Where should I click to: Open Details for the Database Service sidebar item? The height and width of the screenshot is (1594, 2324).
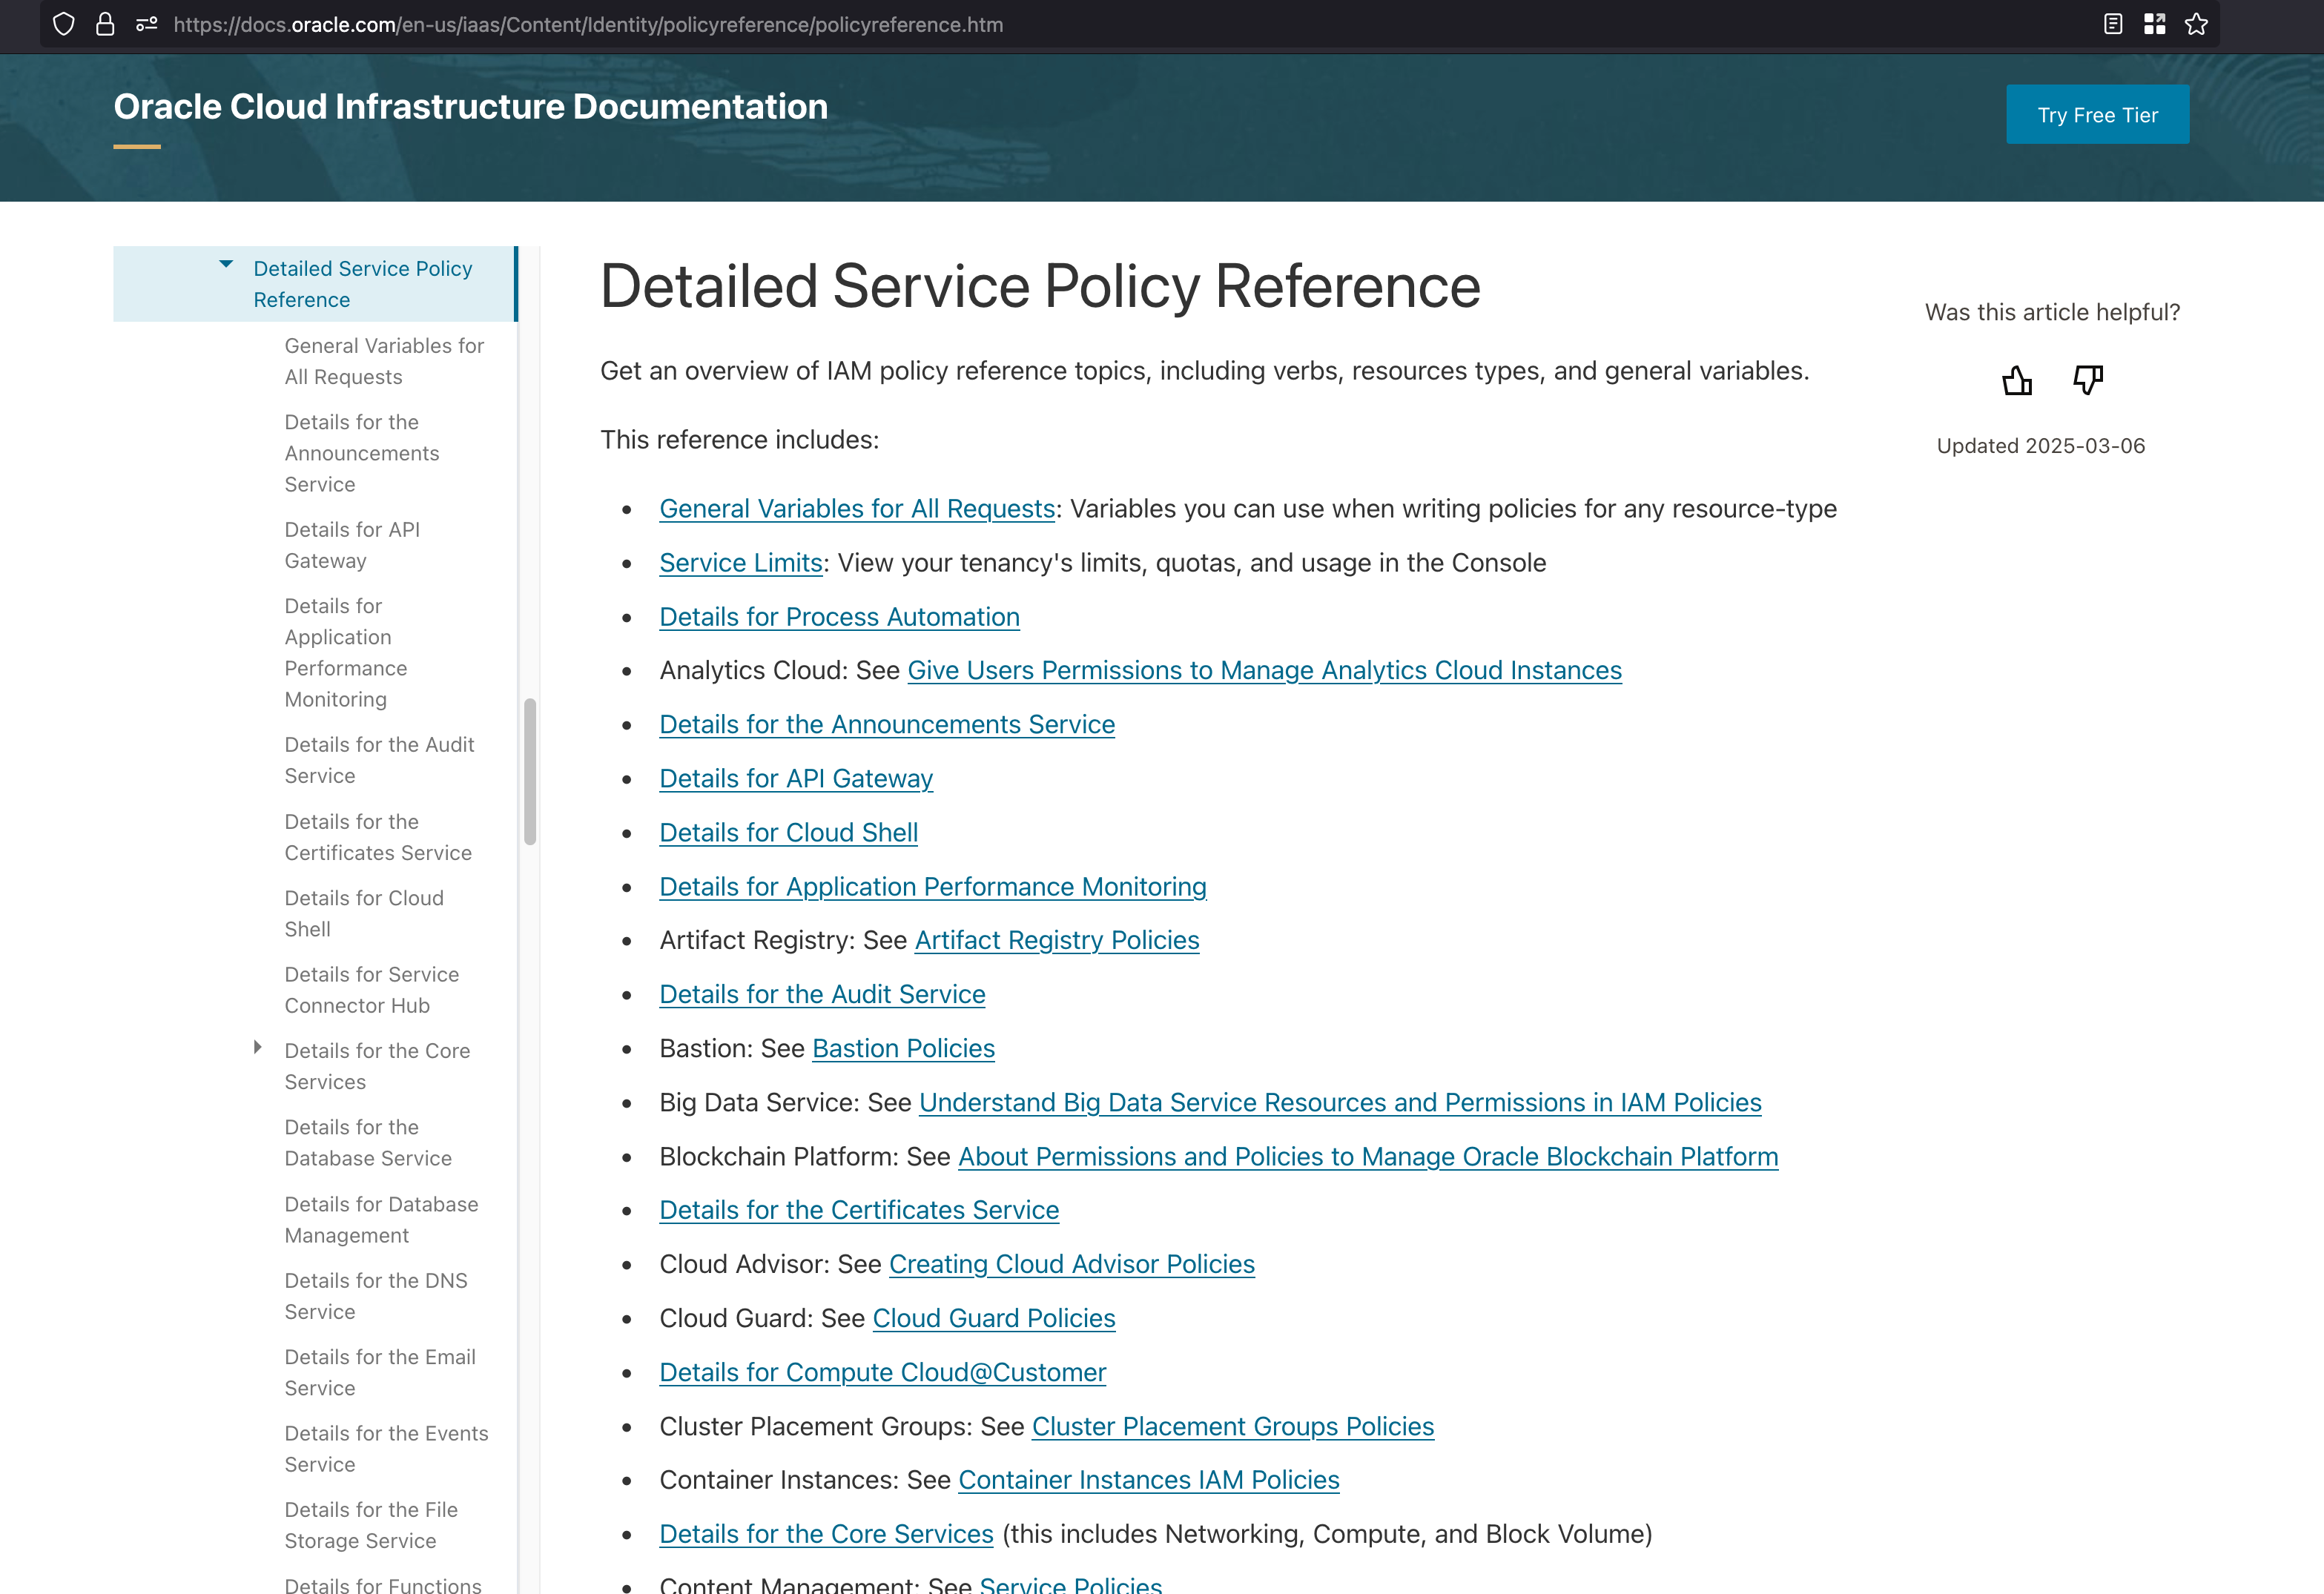click(368, 1143)
